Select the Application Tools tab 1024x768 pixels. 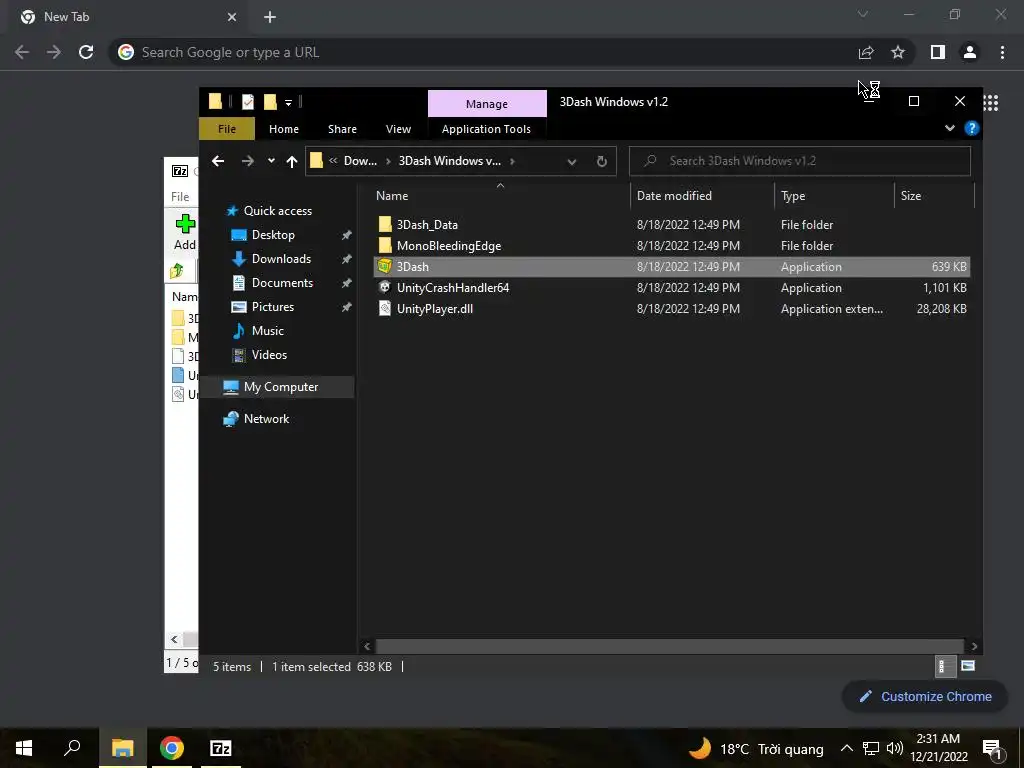click(486, 129)
